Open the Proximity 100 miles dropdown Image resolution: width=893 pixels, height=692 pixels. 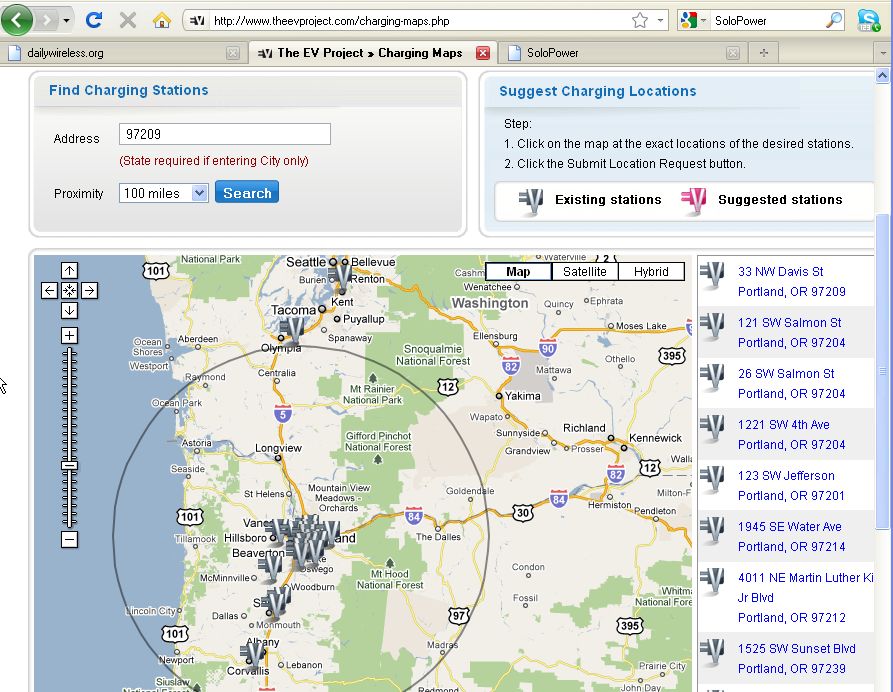pyautogui.click(x=198, y=193)
